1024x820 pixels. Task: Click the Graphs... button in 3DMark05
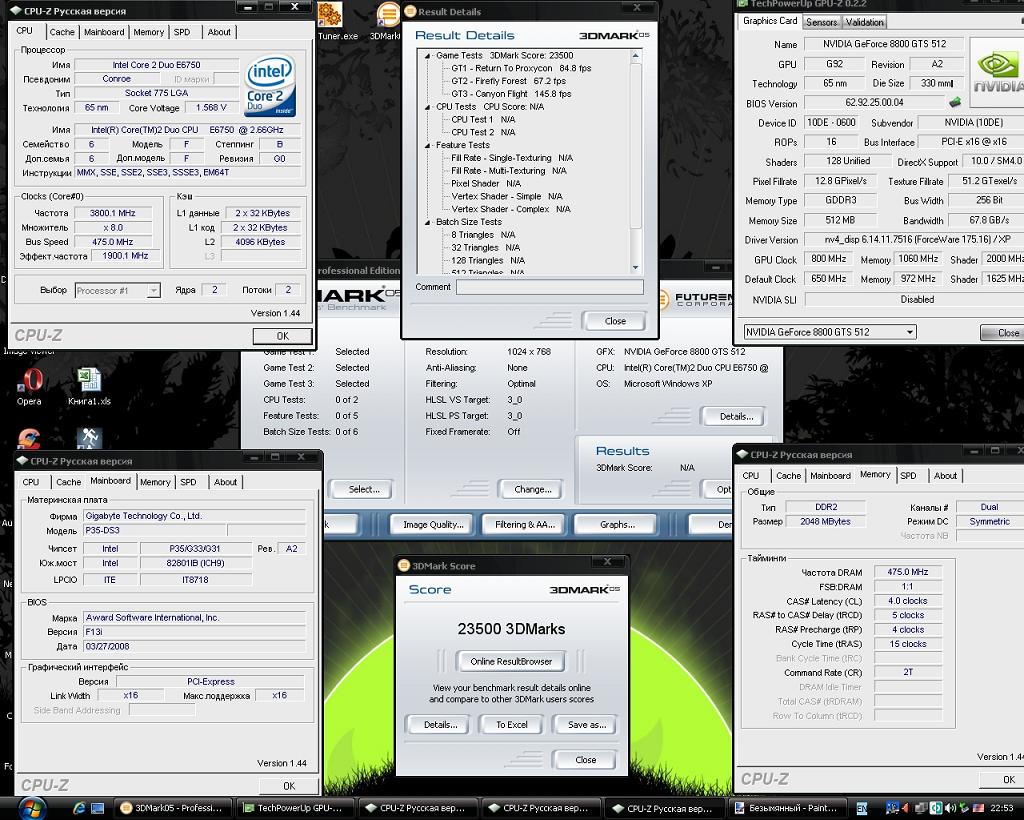click(x=616, y=525)
